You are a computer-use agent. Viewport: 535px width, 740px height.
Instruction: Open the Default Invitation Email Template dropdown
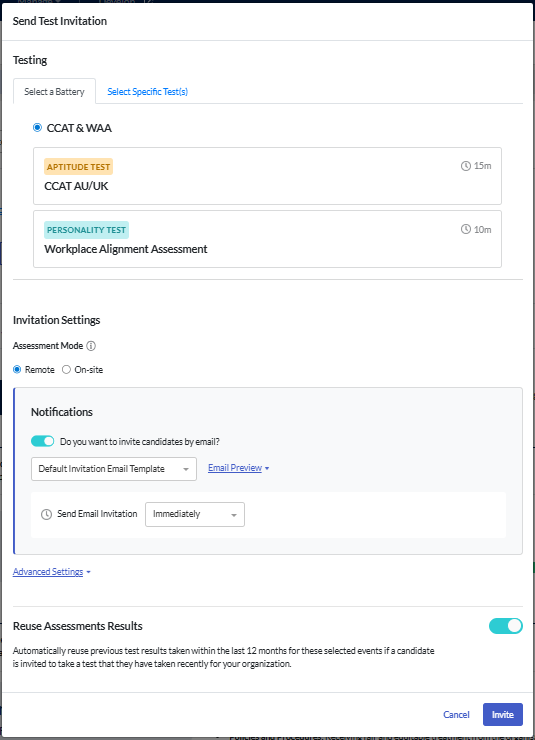(x=114, y=469)
